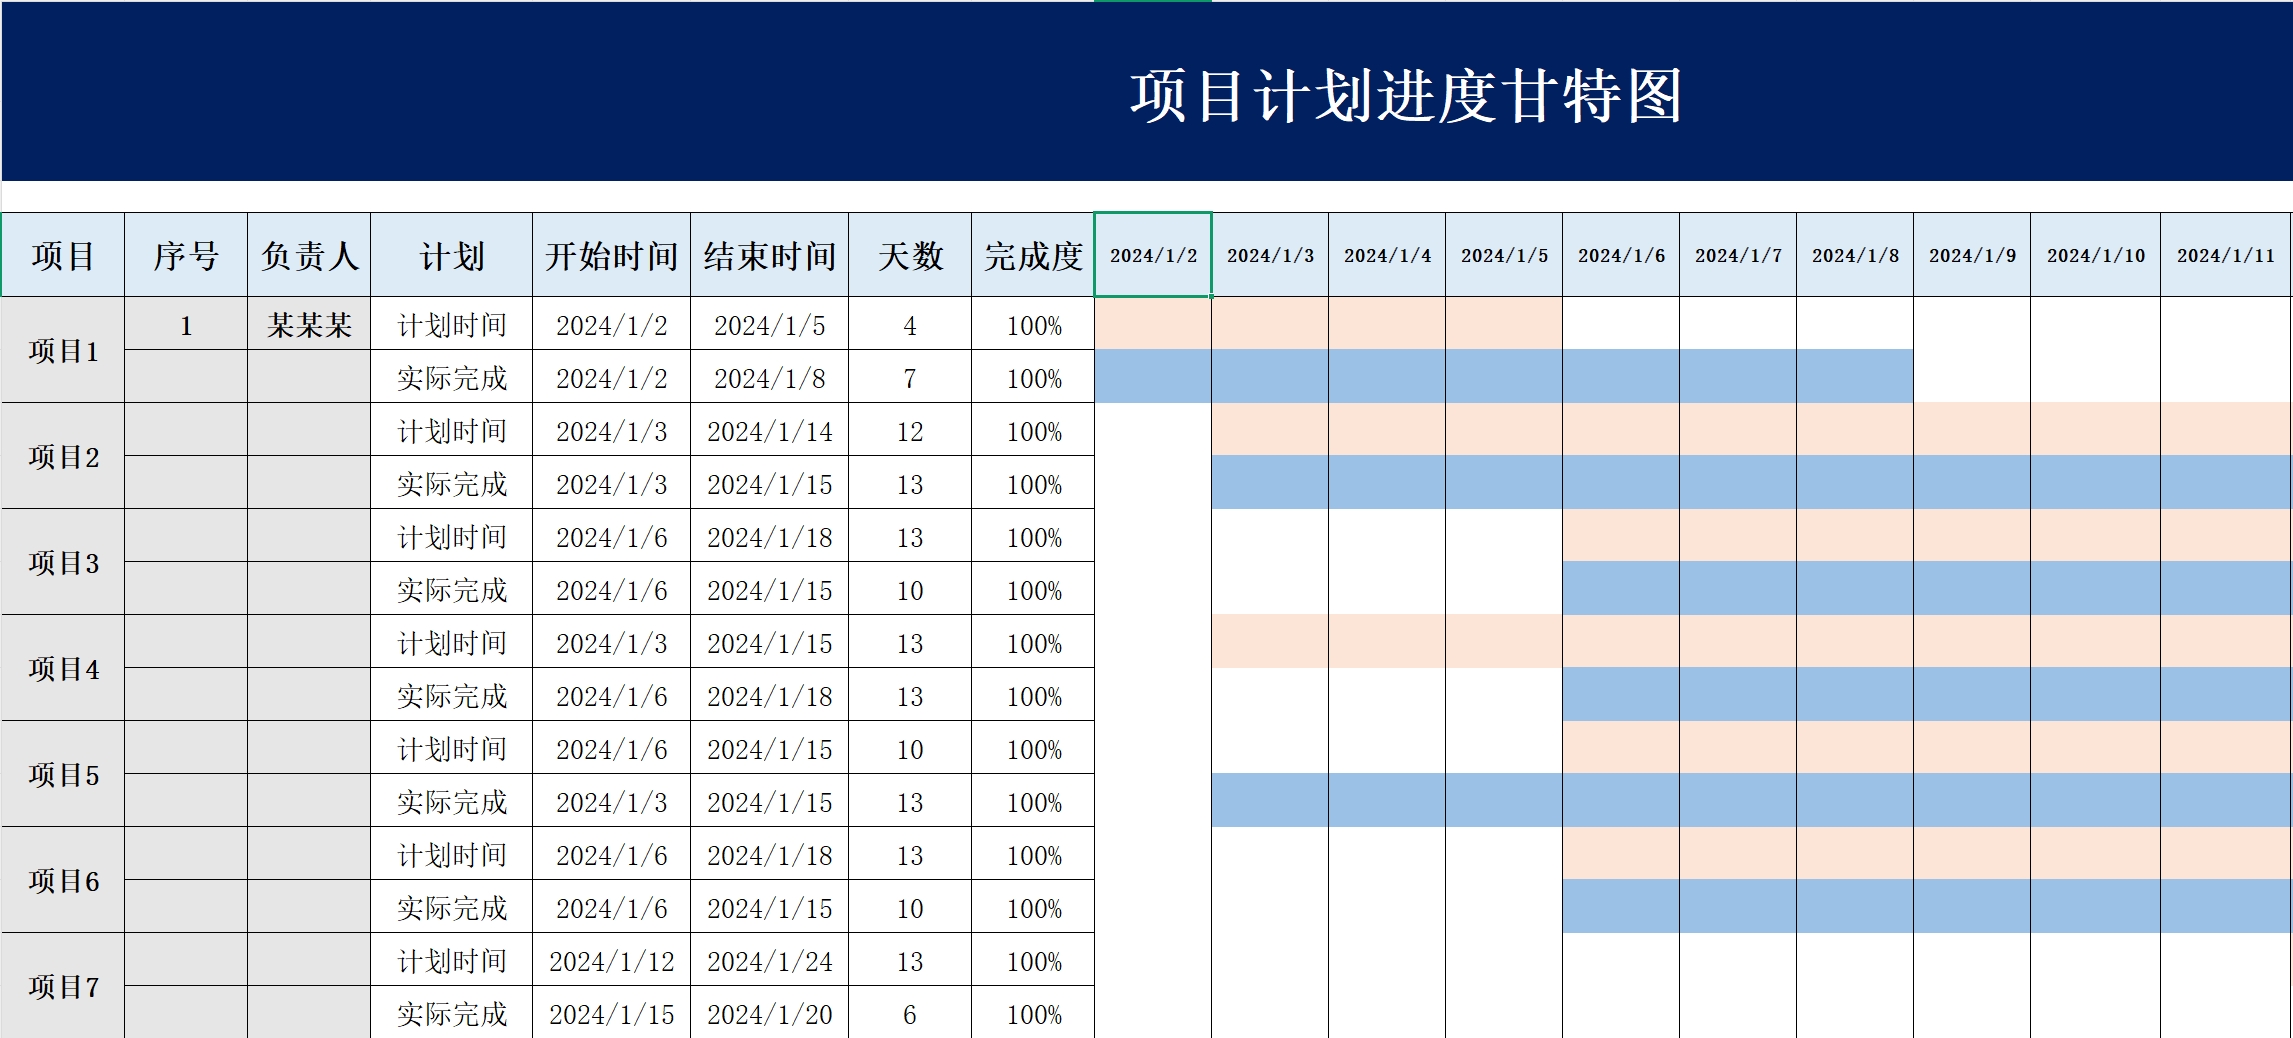Click 项目5 actual bar cell under 2024/1/4
The height and width of the screenshot is (1038, 2293).
click(1387, 800)
